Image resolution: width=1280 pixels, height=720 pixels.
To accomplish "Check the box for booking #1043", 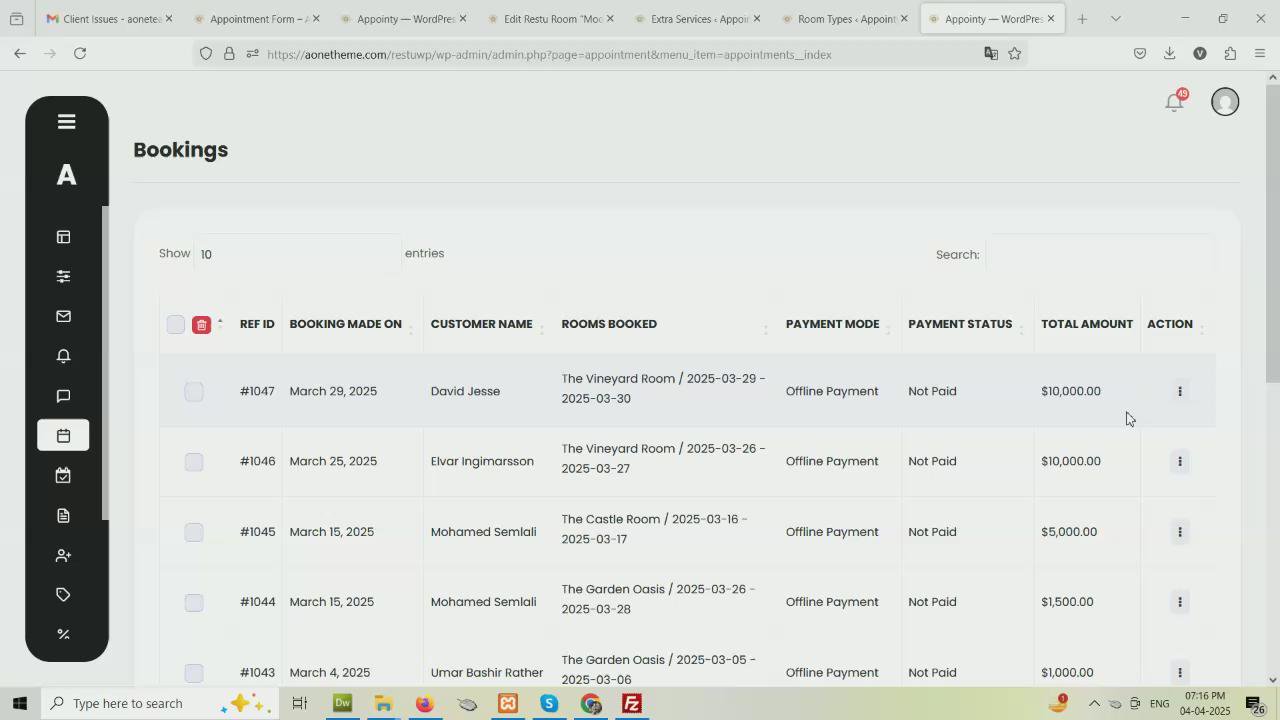I will tap(194, 673).
